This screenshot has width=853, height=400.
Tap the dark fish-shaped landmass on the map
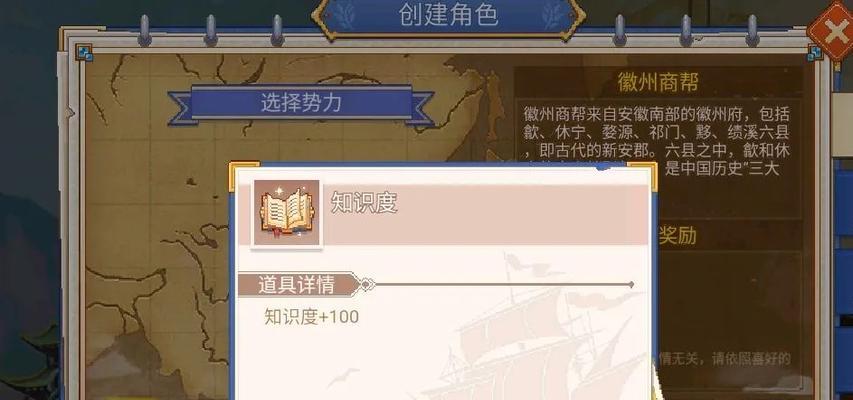pos(494,107)
